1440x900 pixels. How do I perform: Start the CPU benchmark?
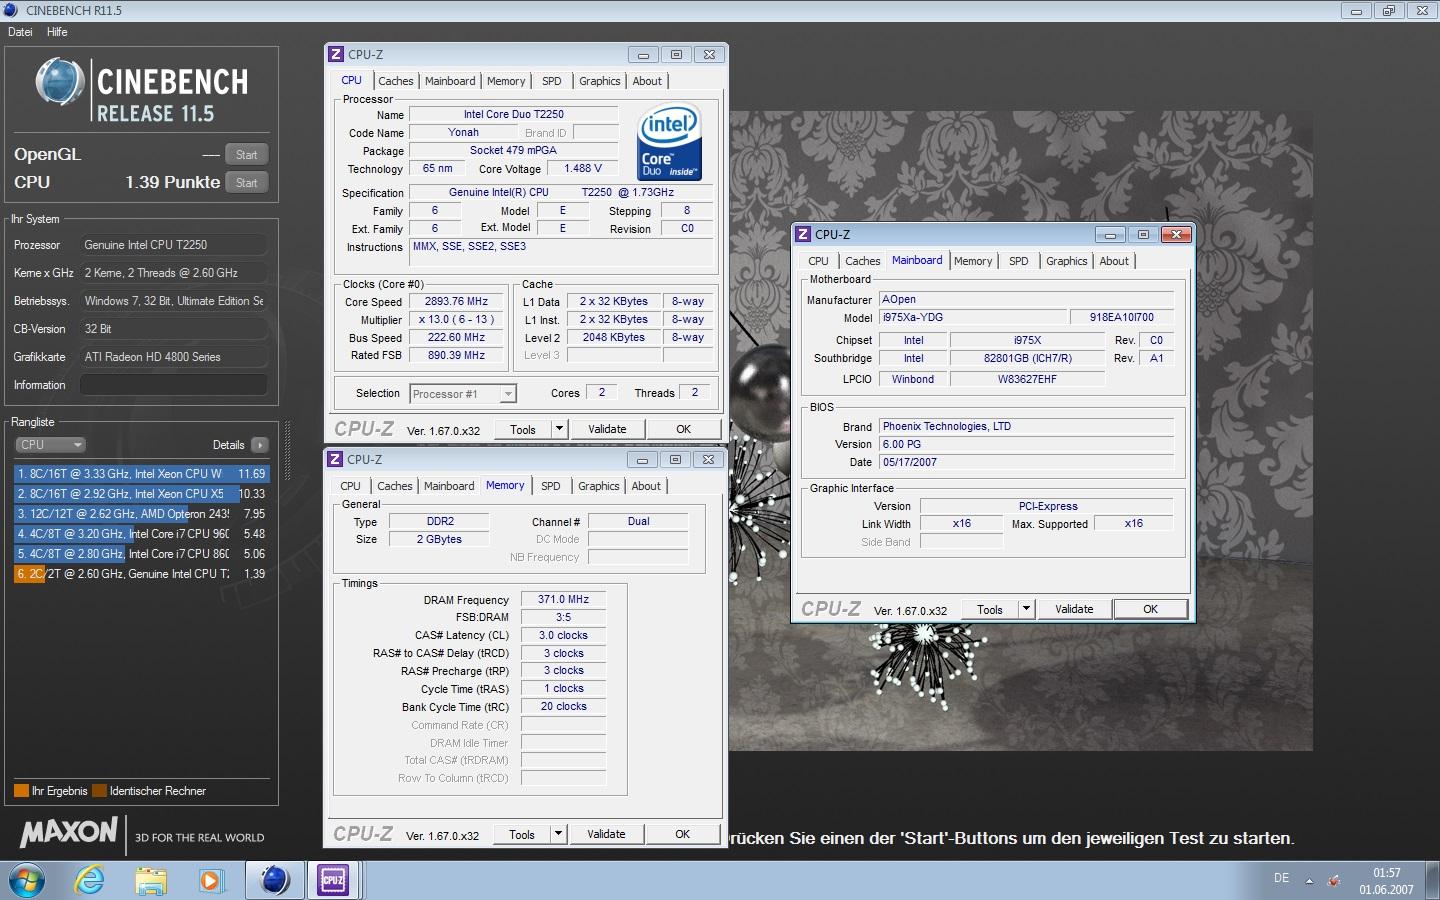pyautogui.click(x=247, y=183)
